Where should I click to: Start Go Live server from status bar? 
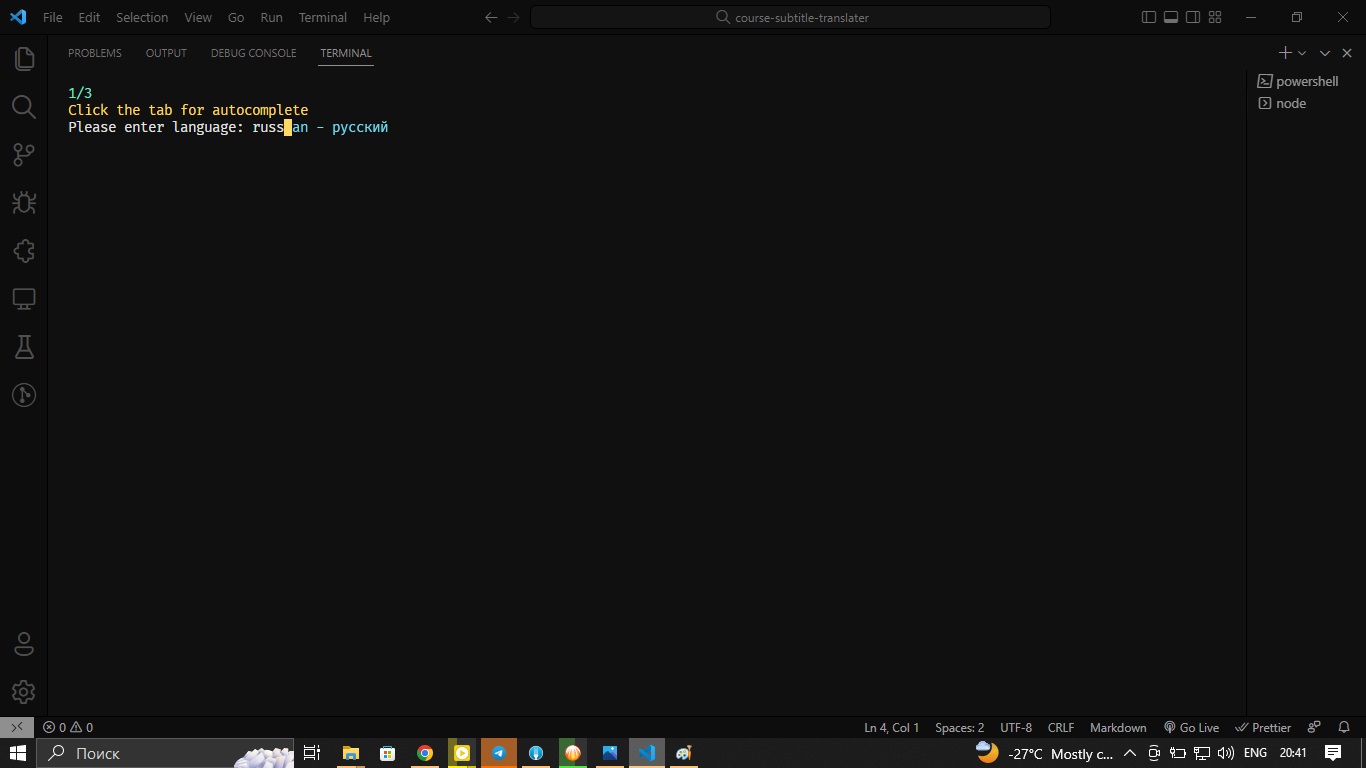pyautogui.click(x=1192, y=727)
